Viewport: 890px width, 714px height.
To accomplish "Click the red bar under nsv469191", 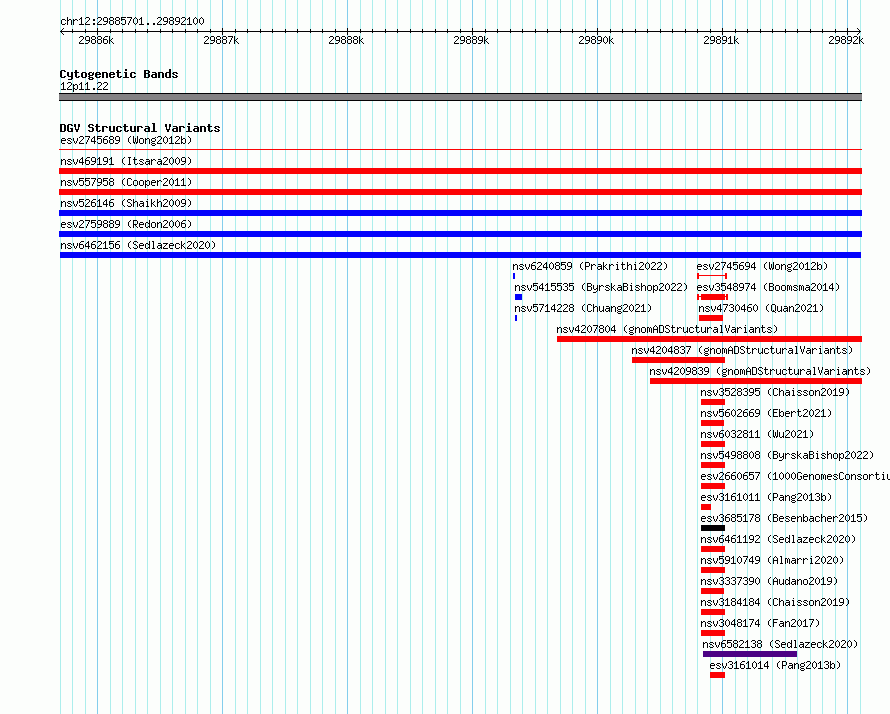I will click(460, 171).
